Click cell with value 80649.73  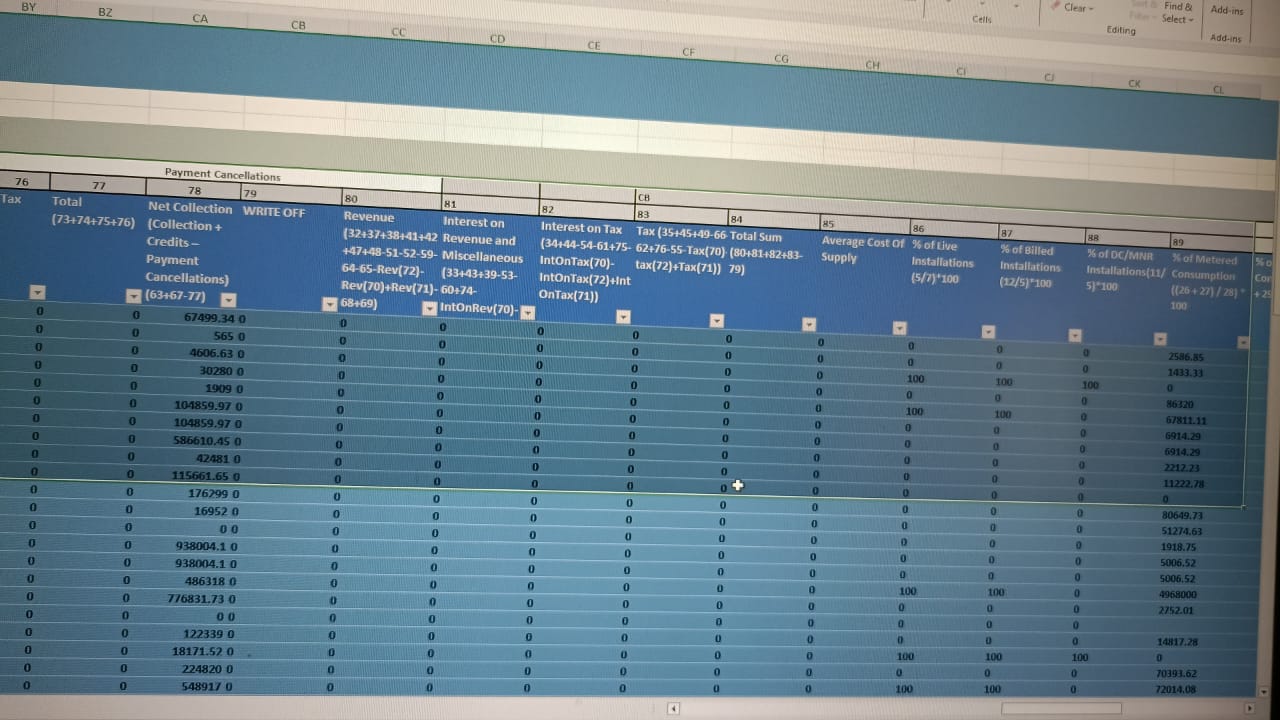1182,516
